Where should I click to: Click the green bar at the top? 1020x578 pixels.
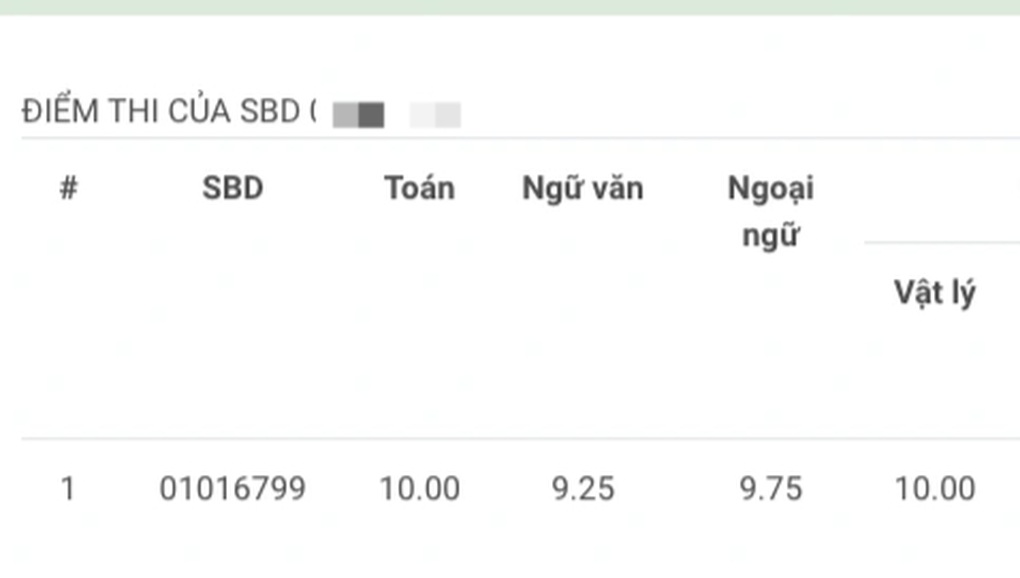[510, 7]
